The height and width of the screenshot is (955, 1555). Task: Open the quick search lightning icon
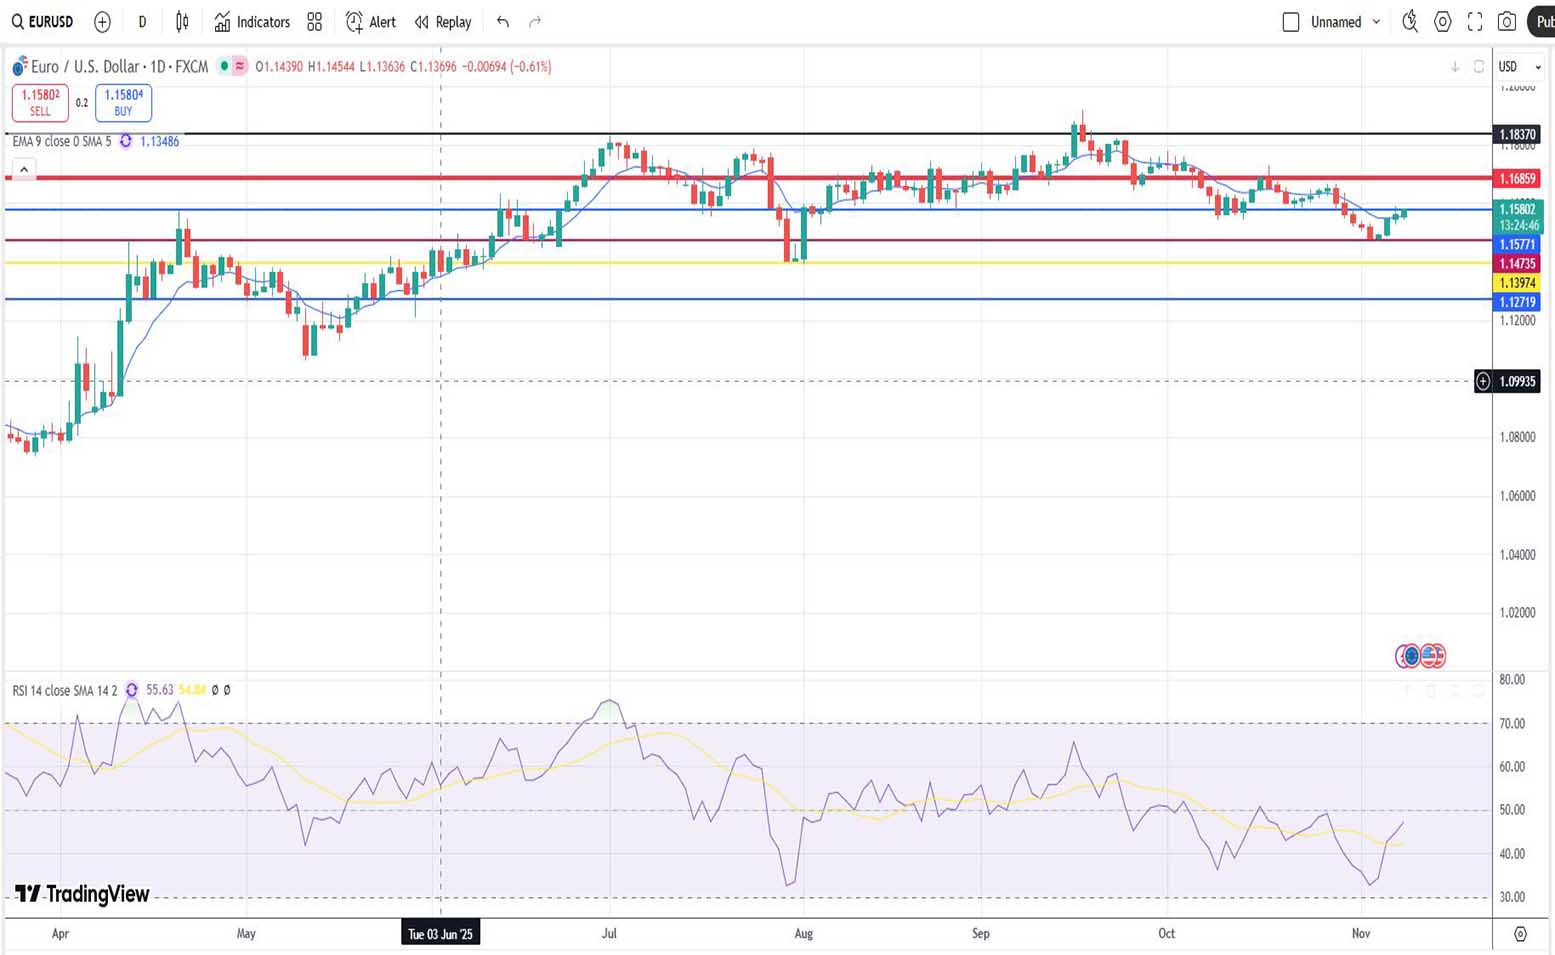click(1410, 22)
